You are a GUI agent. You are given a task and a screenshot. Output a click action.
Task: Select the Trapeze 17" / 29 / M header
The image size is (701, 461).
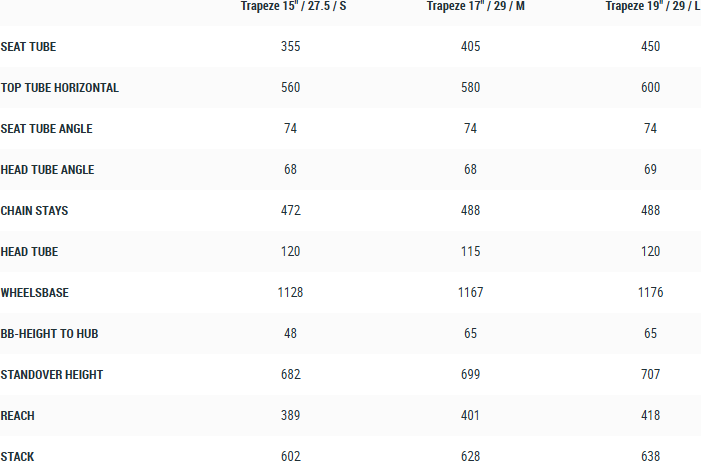[470, 6]
